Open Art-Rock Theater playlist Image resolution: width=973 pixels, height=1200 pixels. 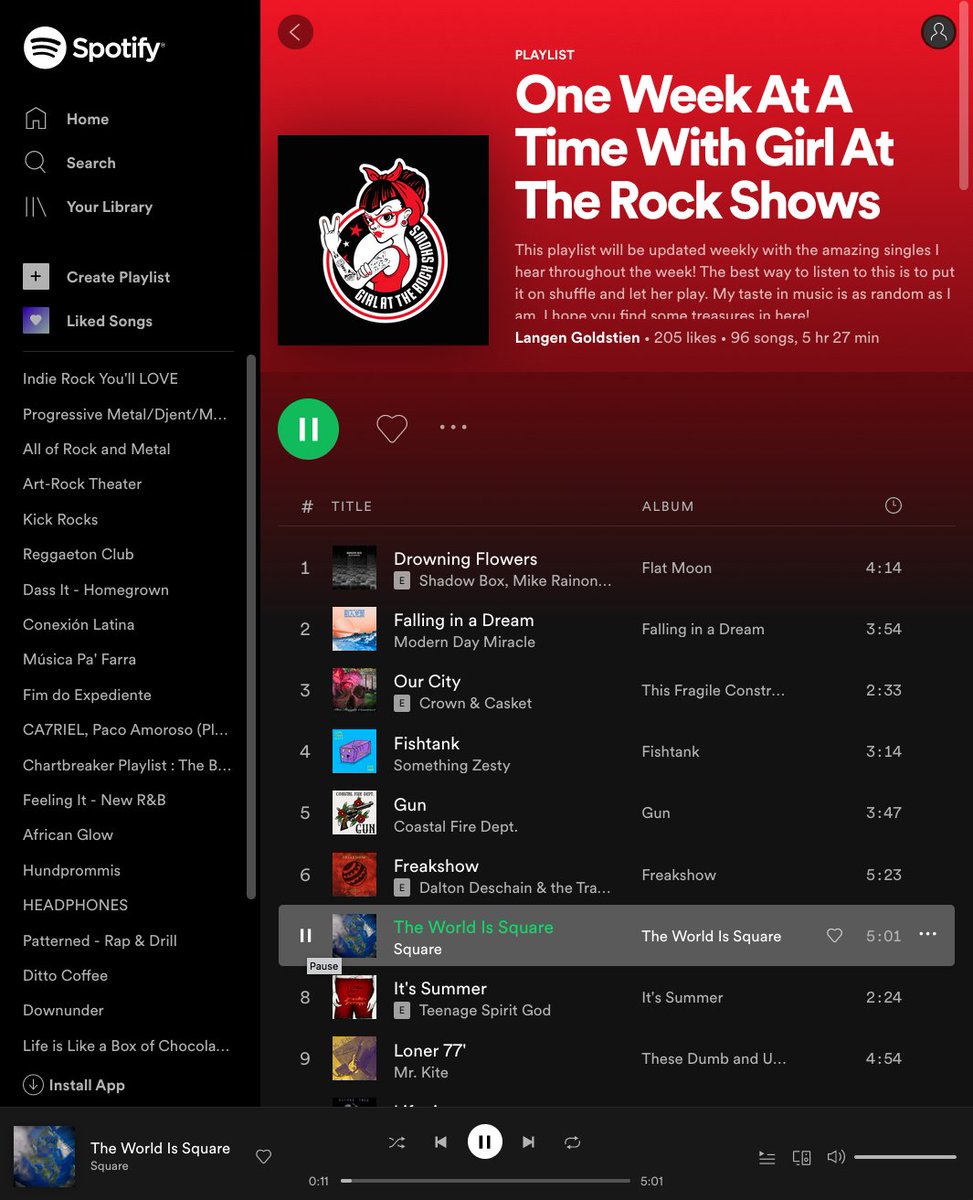[82, 484]
